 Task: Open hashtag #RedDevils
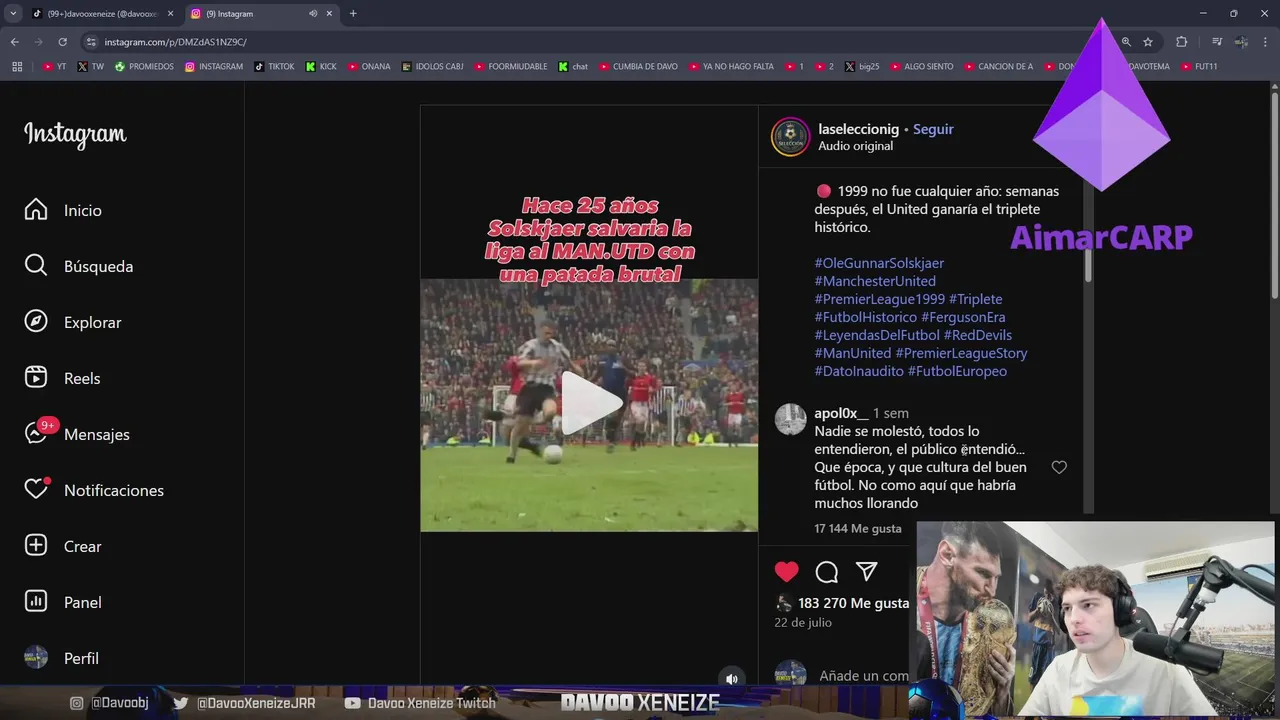[978, 335]
